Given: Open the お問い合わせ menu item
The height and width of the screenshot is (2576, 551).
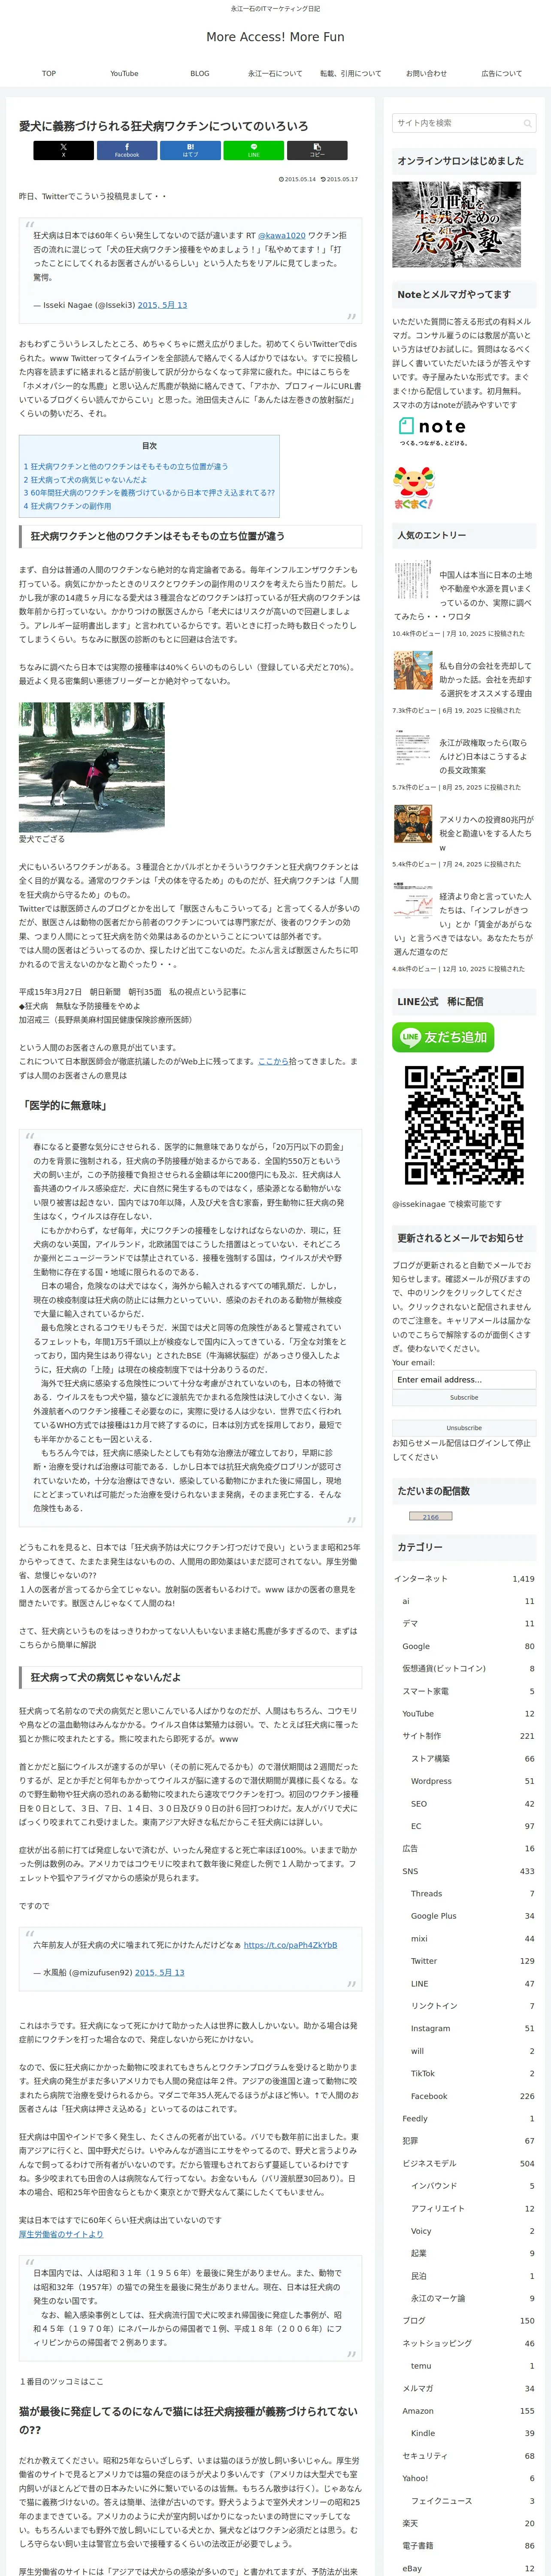Looking at the screenshot, I should point(426,73).
